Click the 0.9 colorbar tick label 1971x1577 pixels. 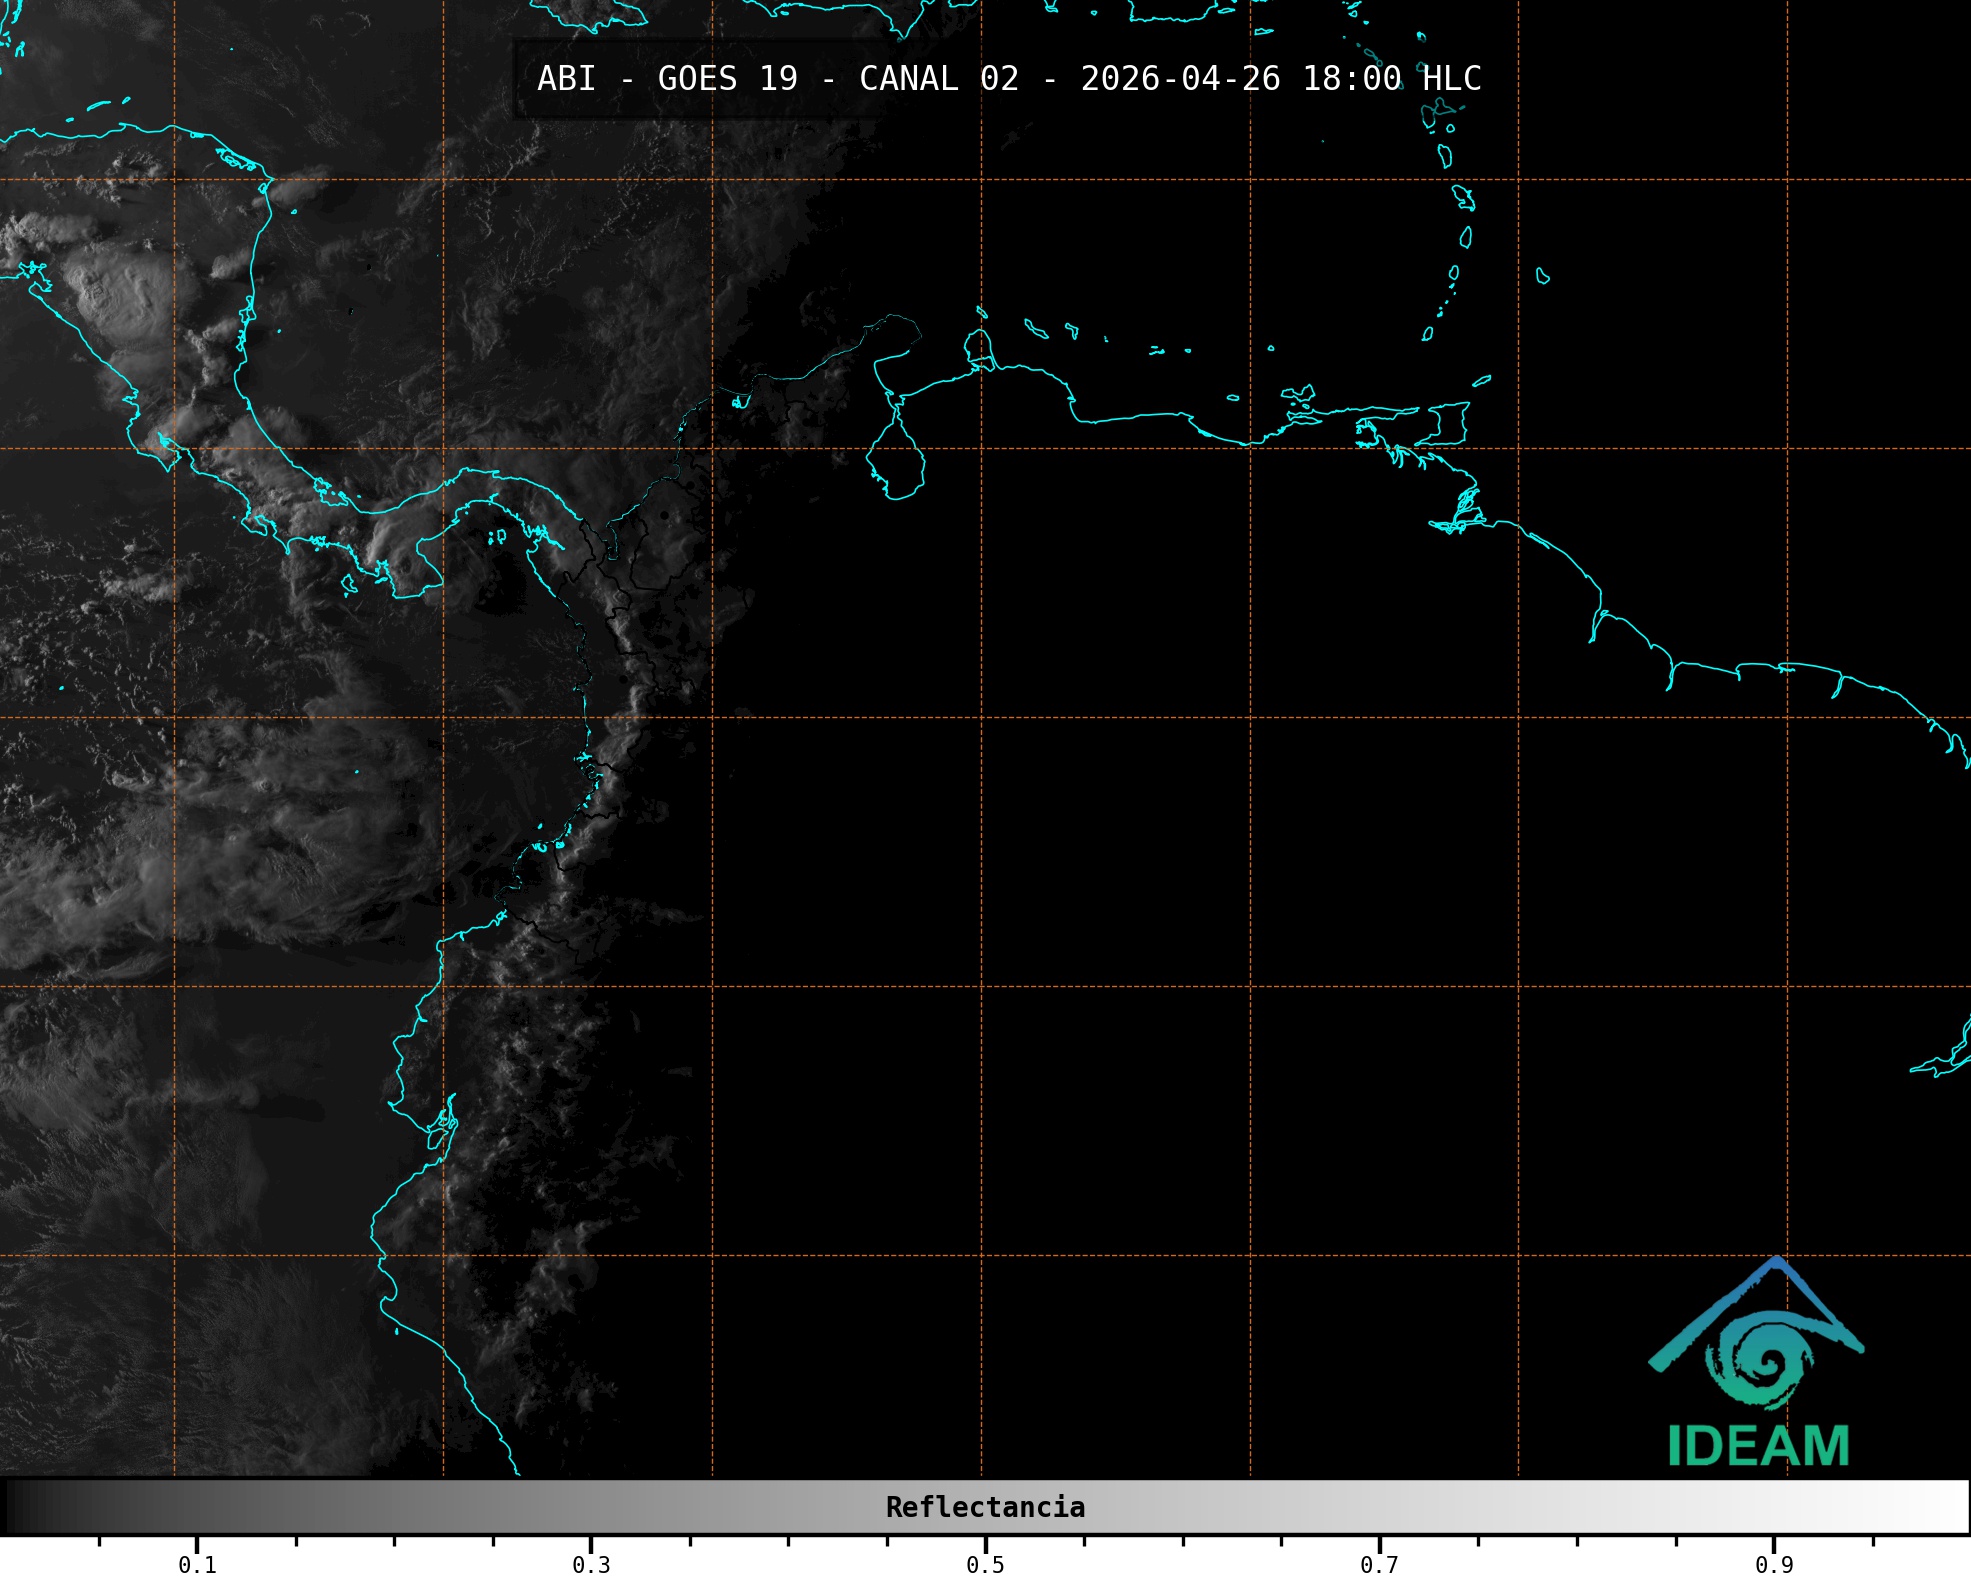(x=1774, y=1564)
